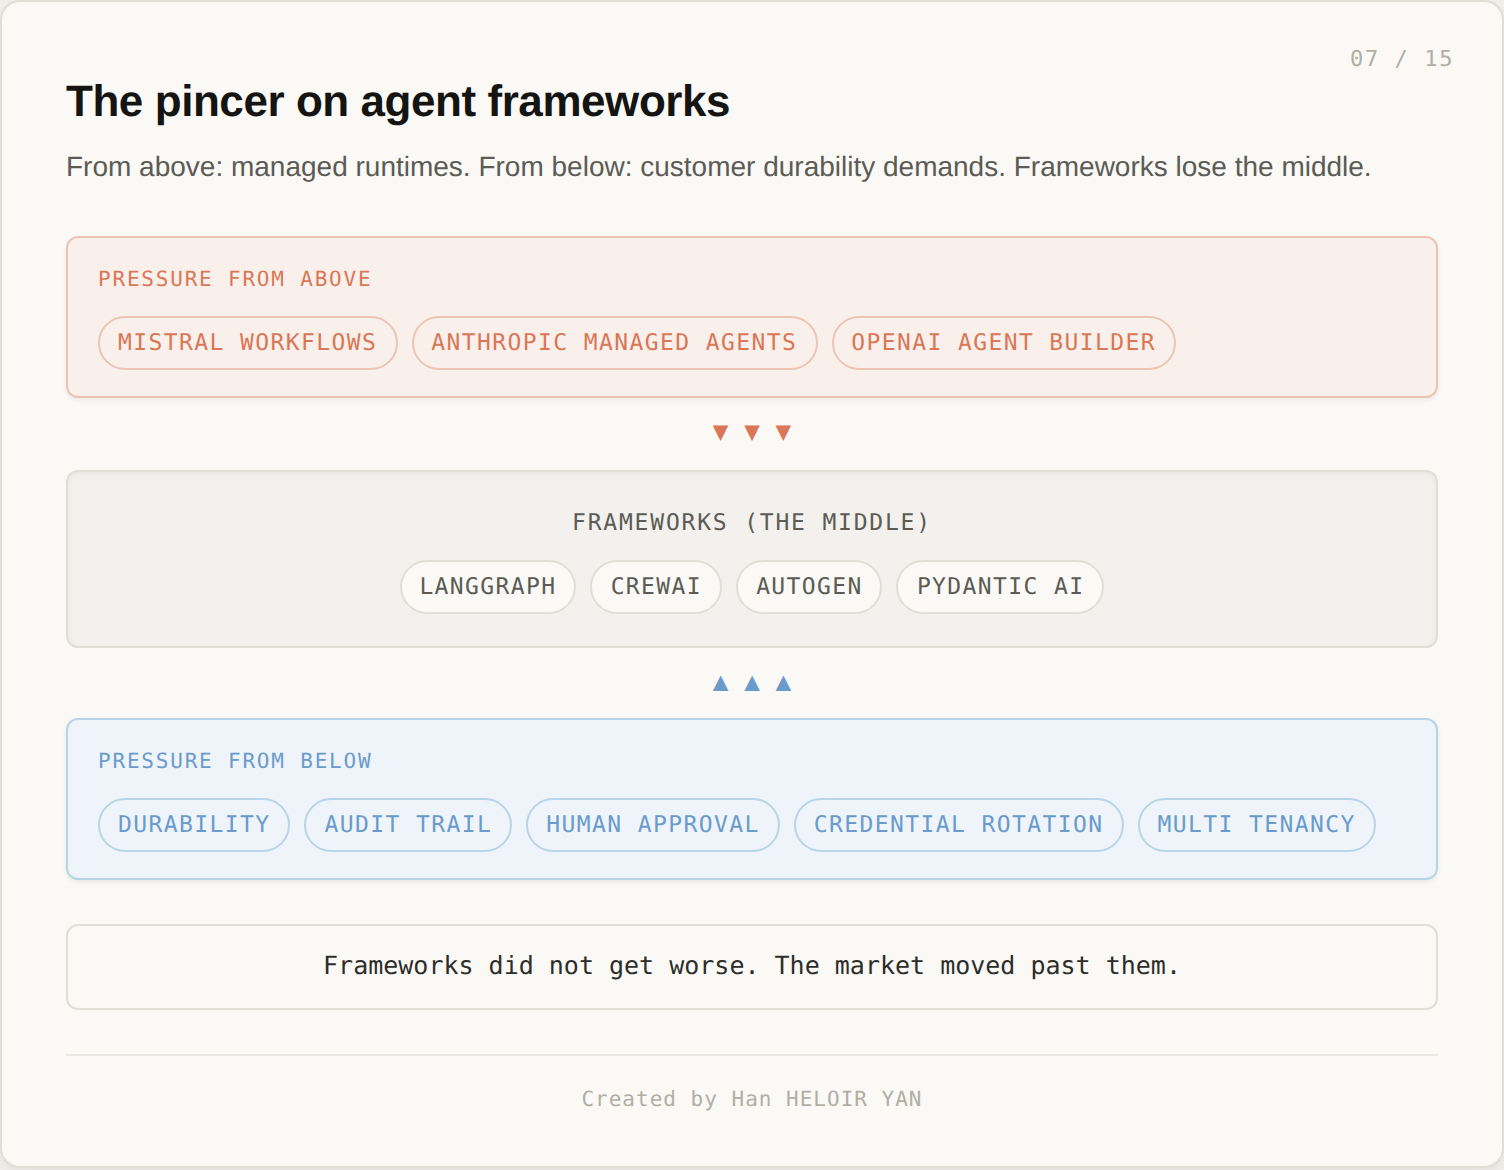
Task: Click the 'Frameworks did not get worse' quote
Action: (x=752, y=966)
